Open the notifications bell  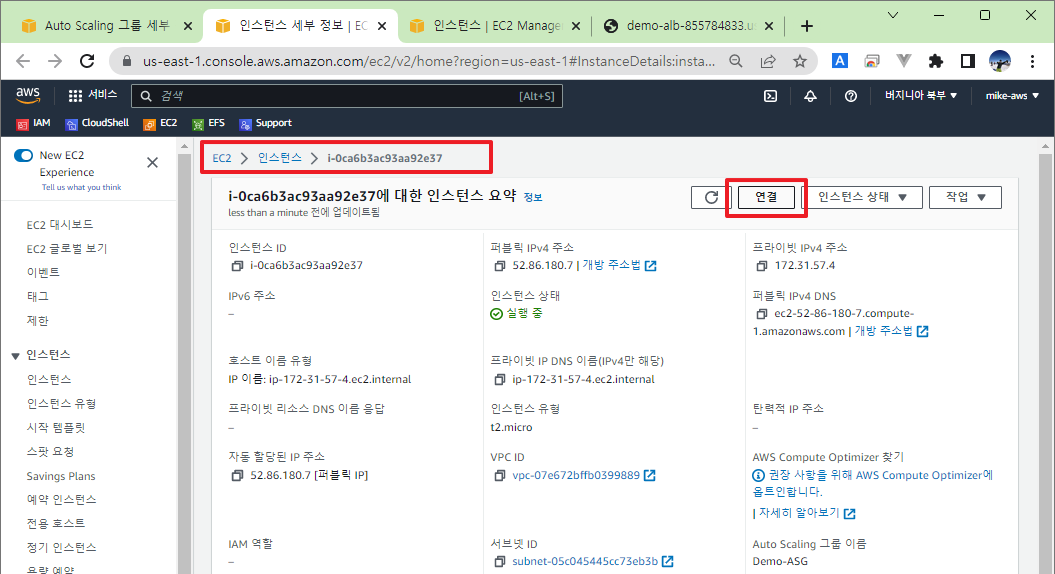[x=810, y=96]
